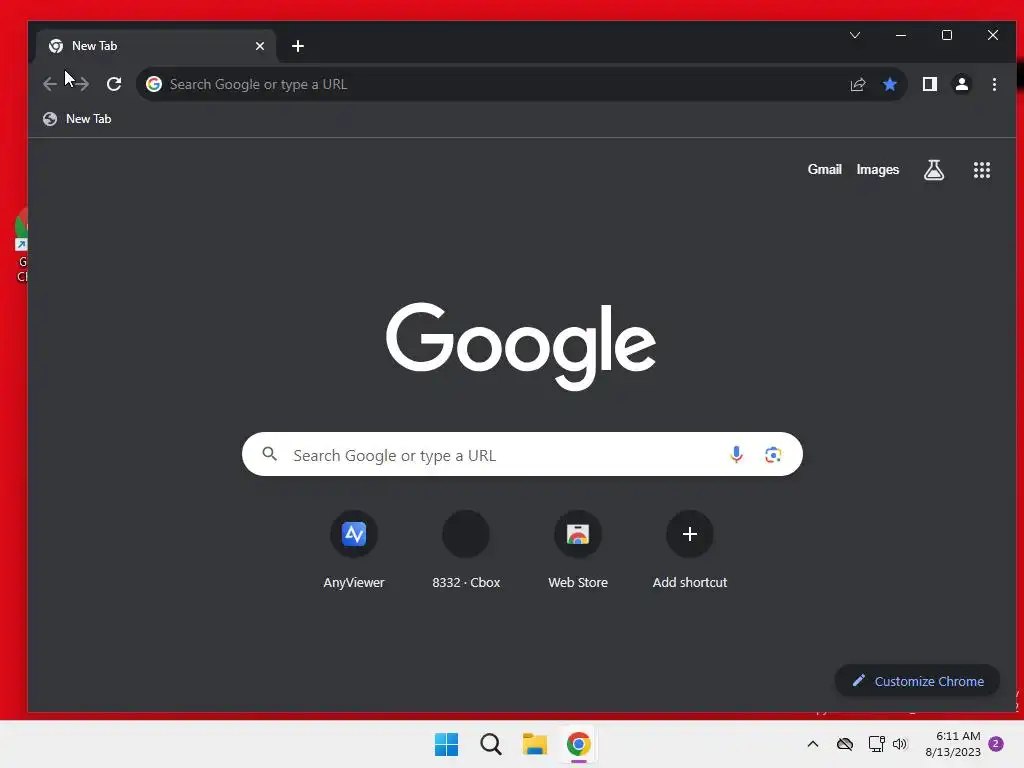This screenshot has height=768, width=1024.
Task: Maximize the Chrome window
Action: 947,35
